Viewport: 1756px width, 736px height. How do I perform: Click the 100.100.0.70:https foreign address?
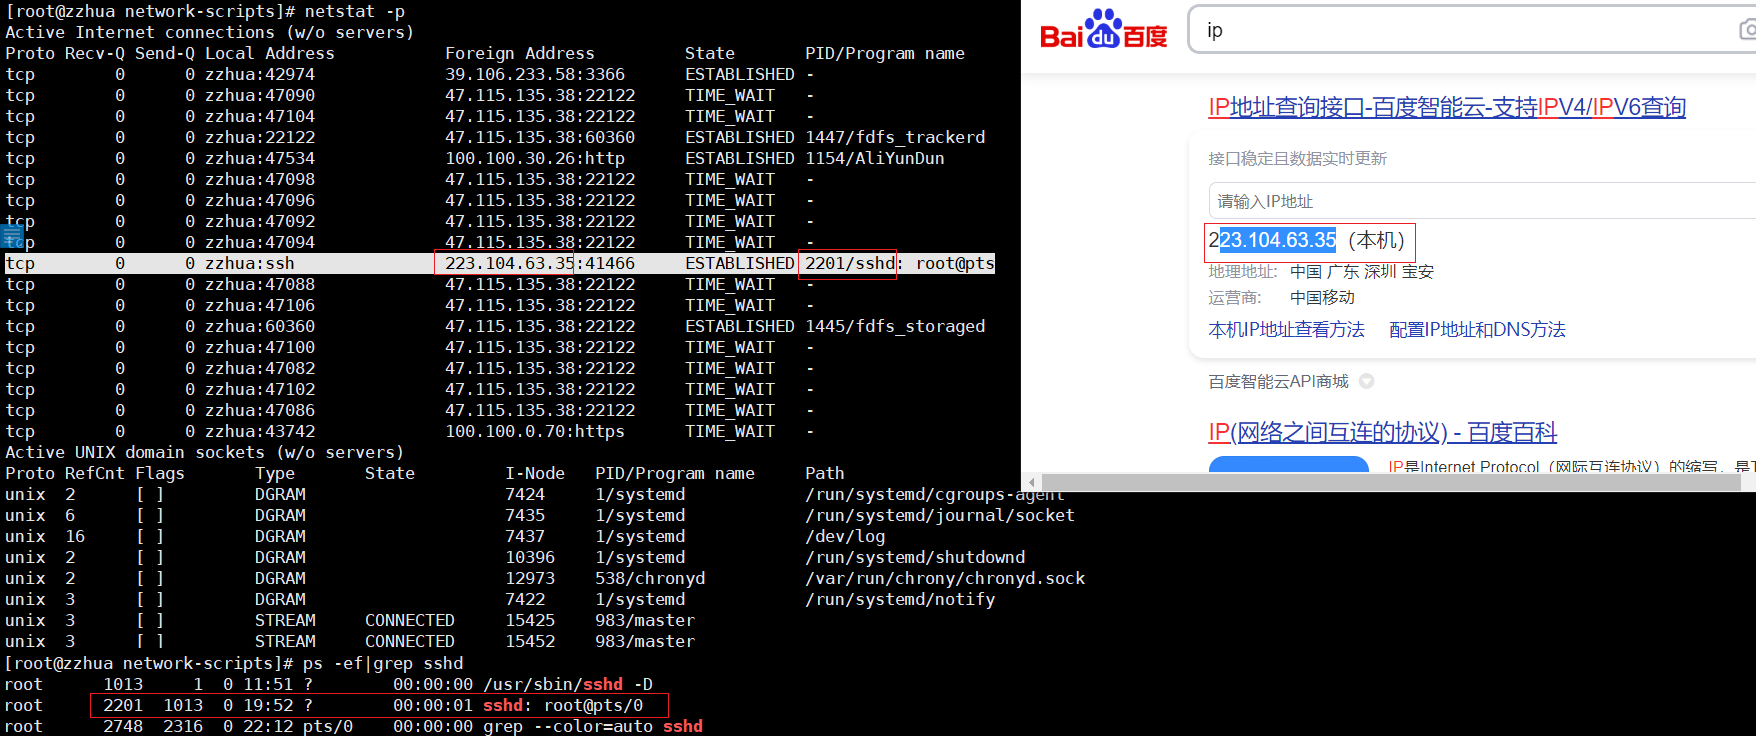[535, 431]
